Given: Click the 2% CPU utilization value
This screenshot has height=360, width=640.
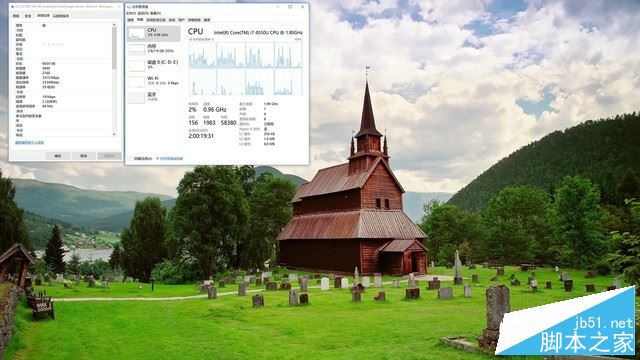Looking at the screenshot, I should tap(192, 110).
